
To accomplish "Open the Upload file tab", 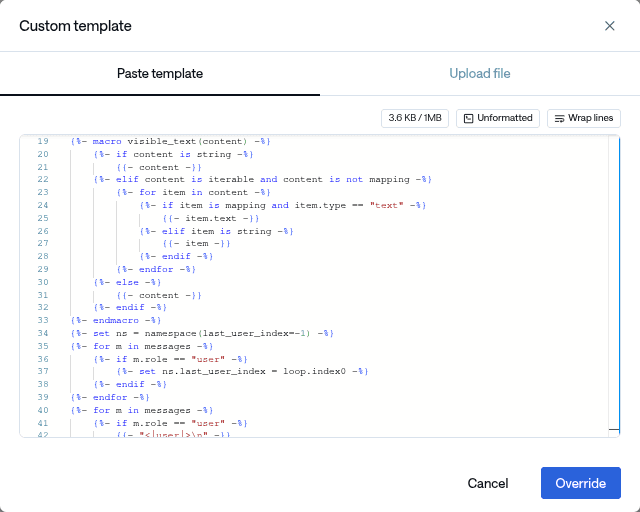I will tap(480, 74).
